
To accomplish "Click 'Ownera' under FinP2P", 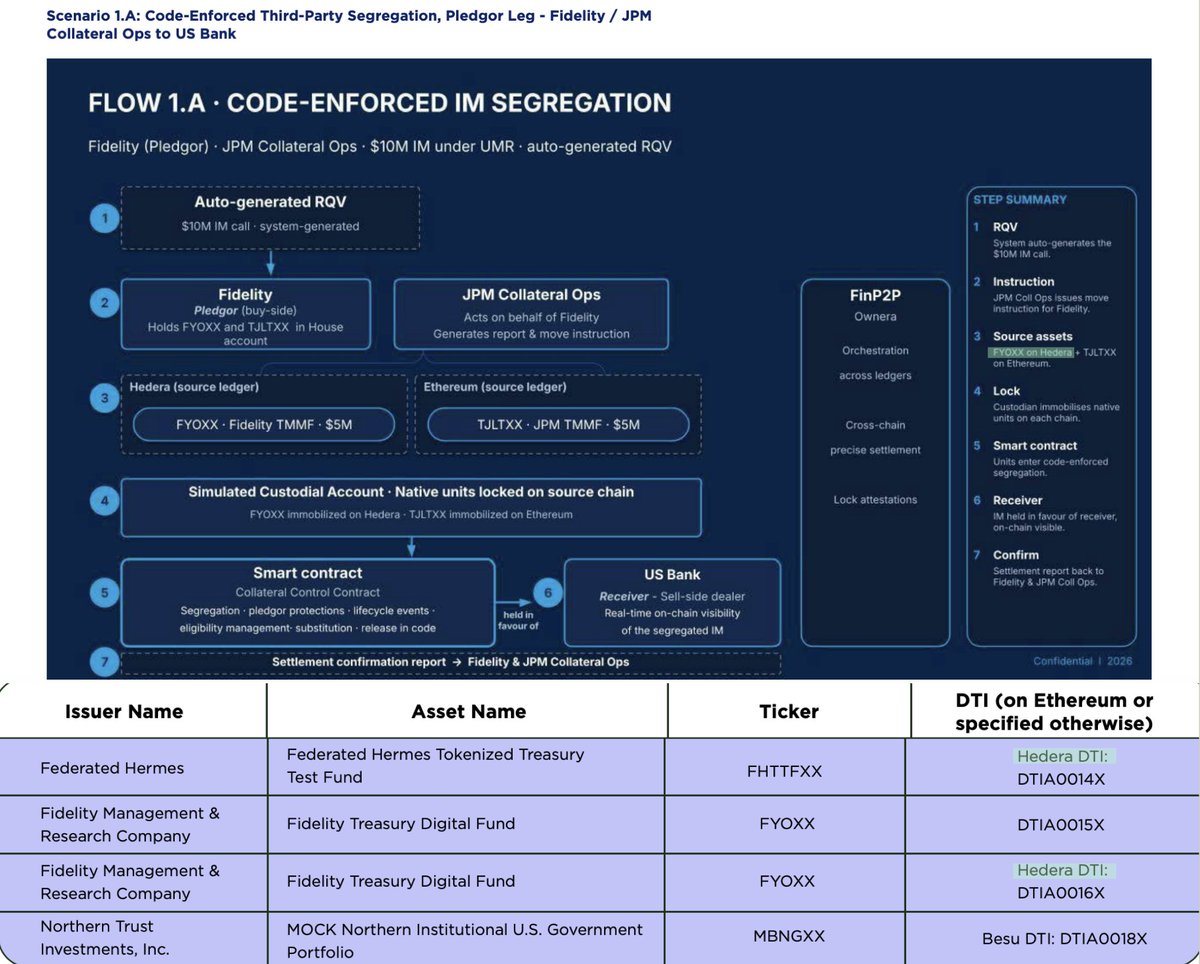I will click(x=875, y=316).
